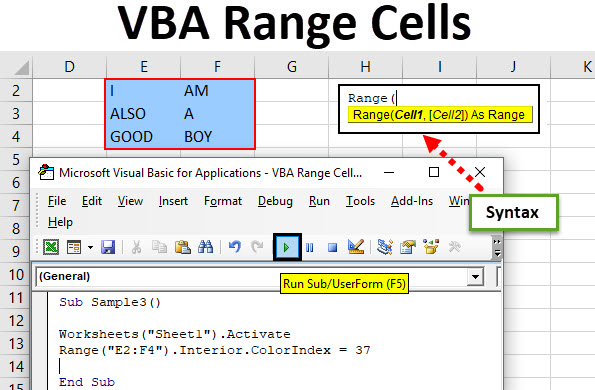Open Project Explorer icon
The width and height of the screenshot is (595, 390).
[384, 247]
